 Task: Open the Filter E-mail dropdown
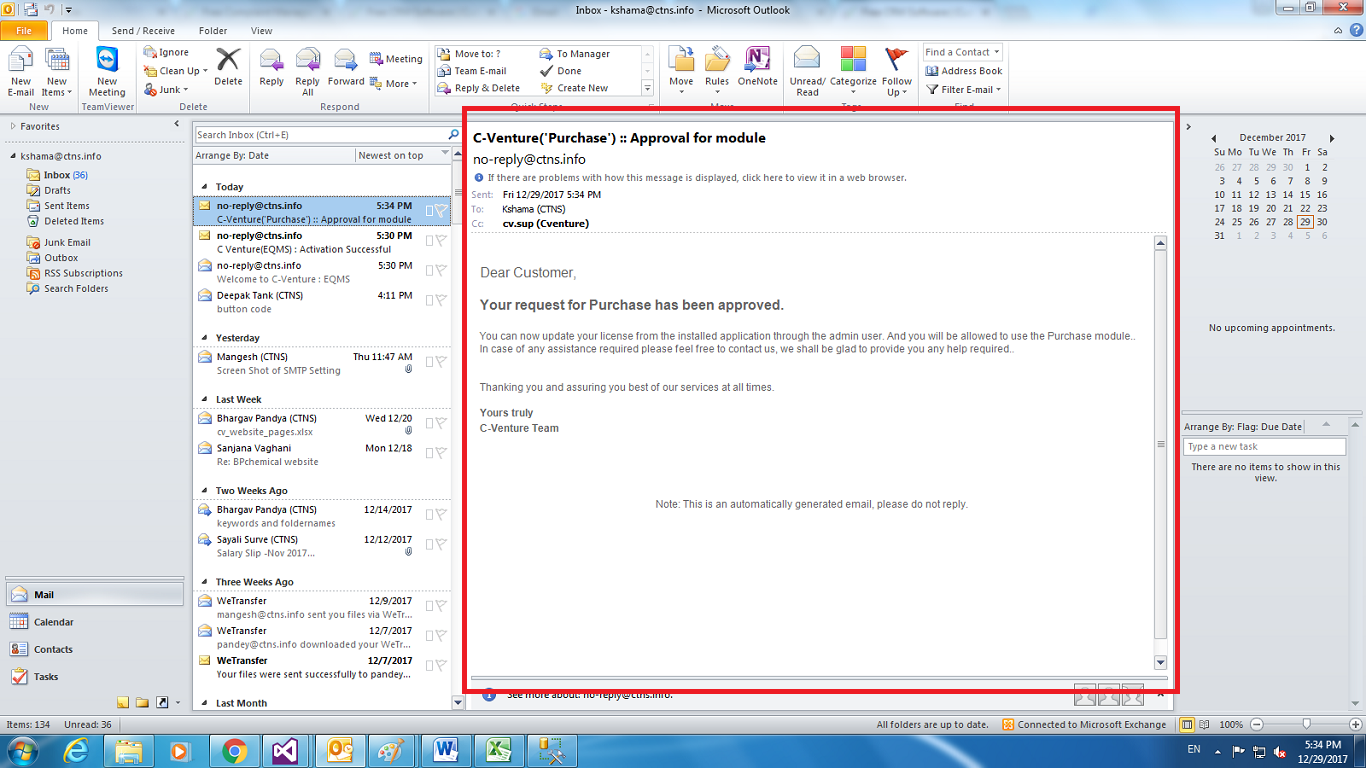(x=964, y=90)
